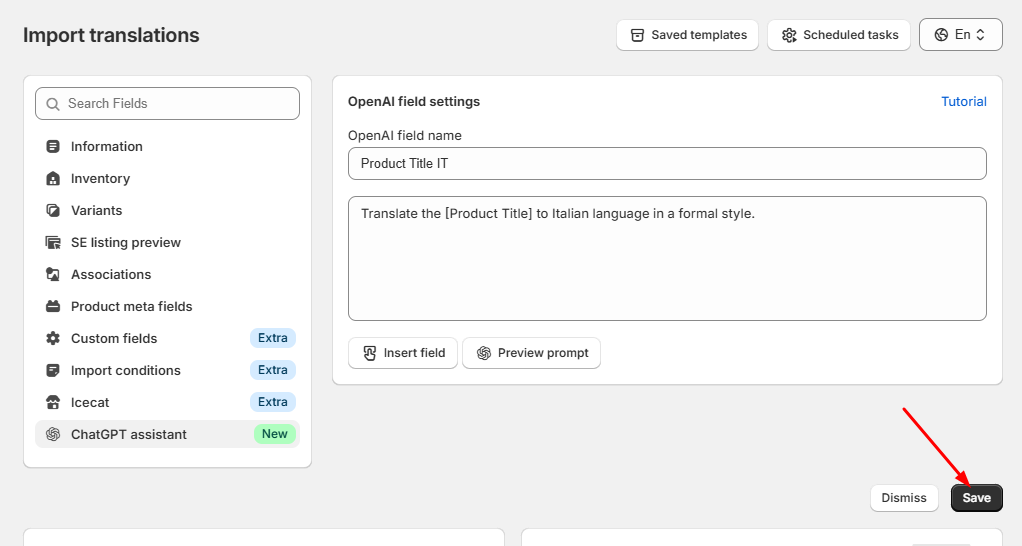Click the Associations icon
Screen dimensions: 1022x546
click(53, 274)
